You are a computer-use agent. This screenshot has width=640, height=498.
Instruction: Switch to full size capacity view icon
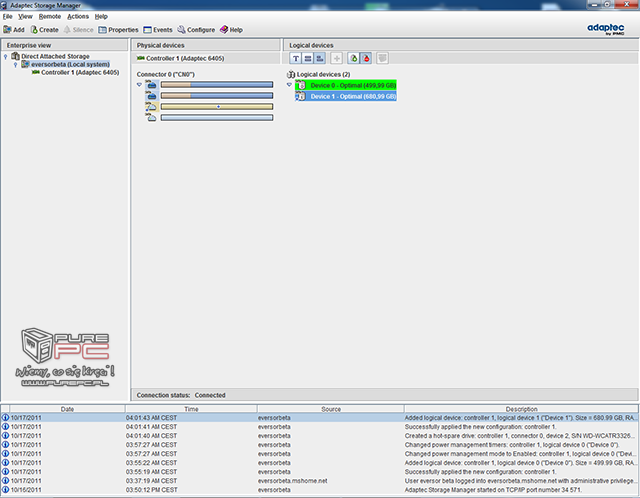(308, 58)
